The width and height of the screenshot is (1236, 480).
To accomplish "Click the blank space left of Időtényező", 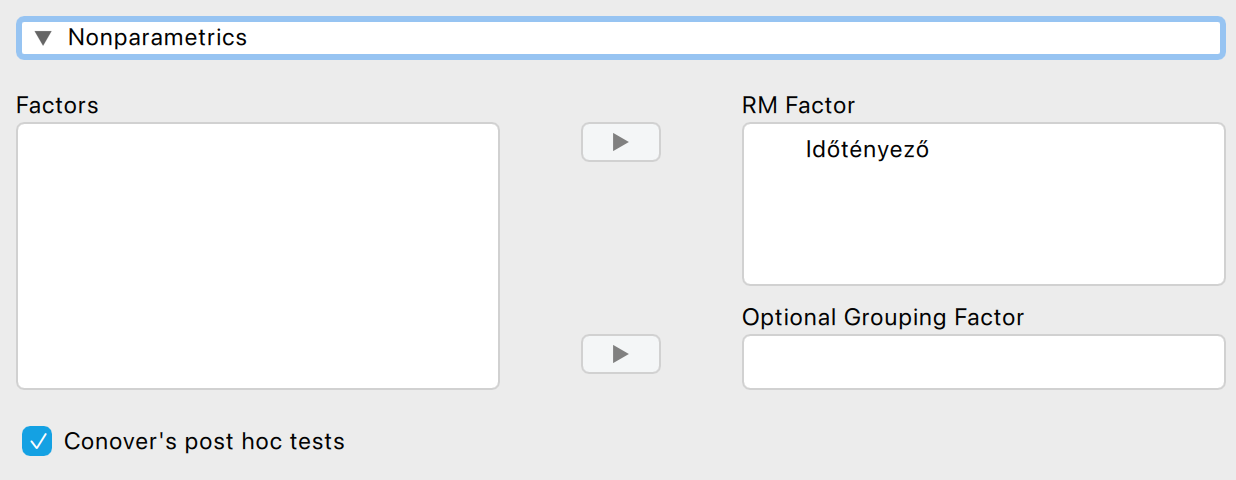I will (774, 151).
